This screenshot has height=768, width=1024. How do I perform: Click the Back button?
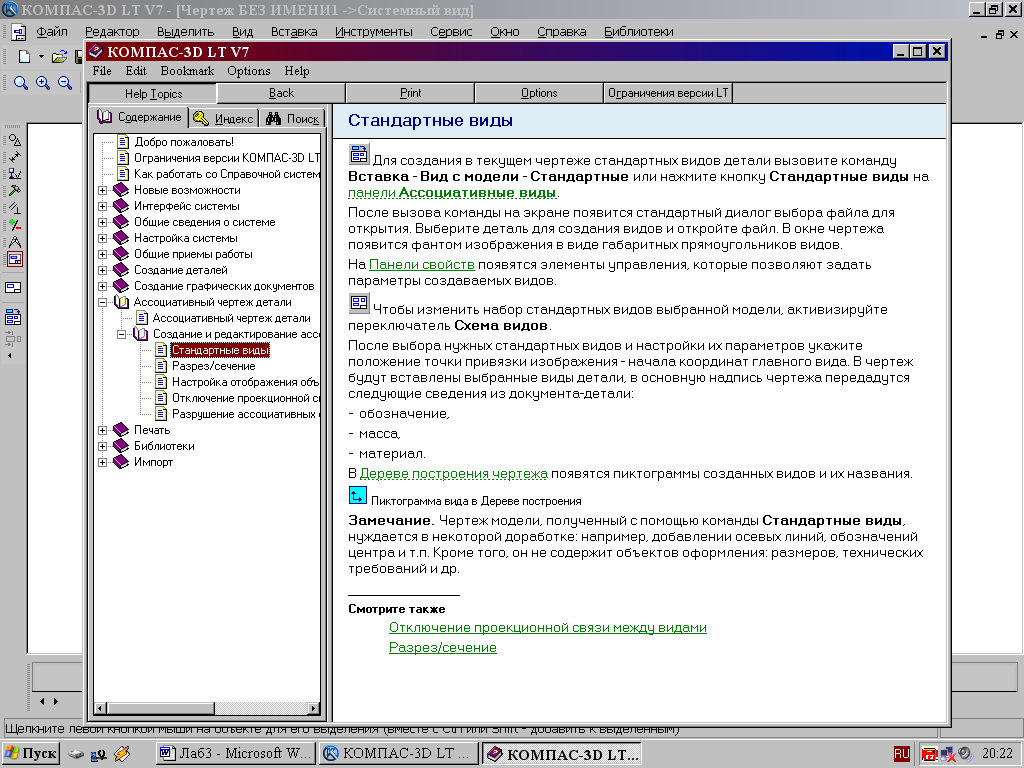pos(281,93)
